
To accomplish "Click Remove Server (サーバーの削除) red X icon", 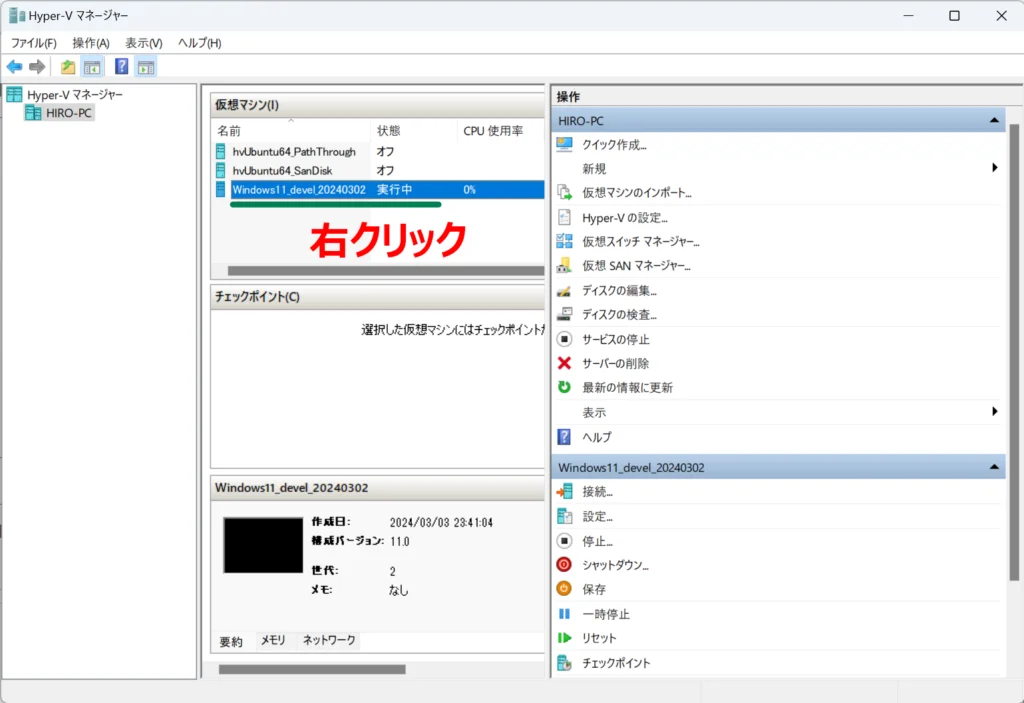I will click(x=564, y=363).
